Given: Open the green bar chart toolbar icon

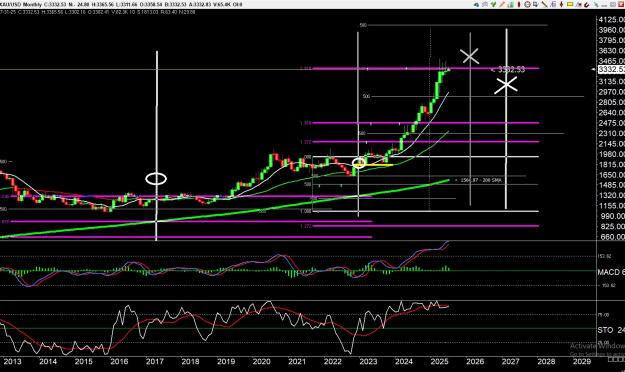Looking at the screenshot, I should point(510,5).
